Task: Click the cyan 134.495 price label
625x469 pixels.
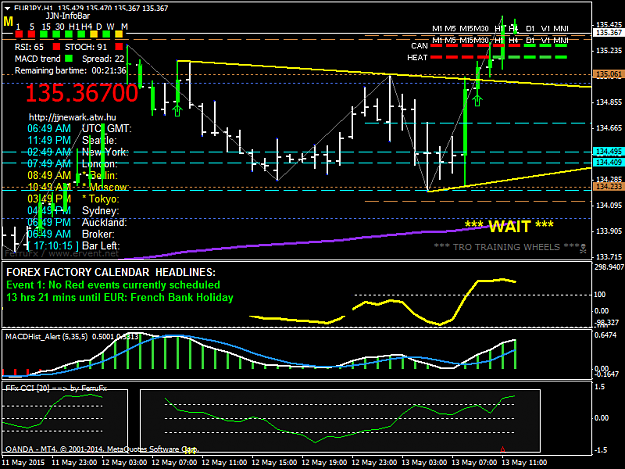Action: pyautogui.click(x=608, y=151)
